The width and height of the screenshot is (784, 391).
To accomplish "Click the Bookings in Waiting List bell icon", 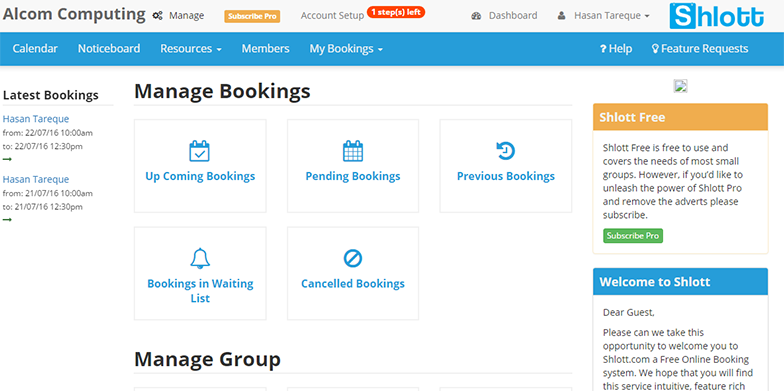I will pyautogui.click(x=200, y=258).
